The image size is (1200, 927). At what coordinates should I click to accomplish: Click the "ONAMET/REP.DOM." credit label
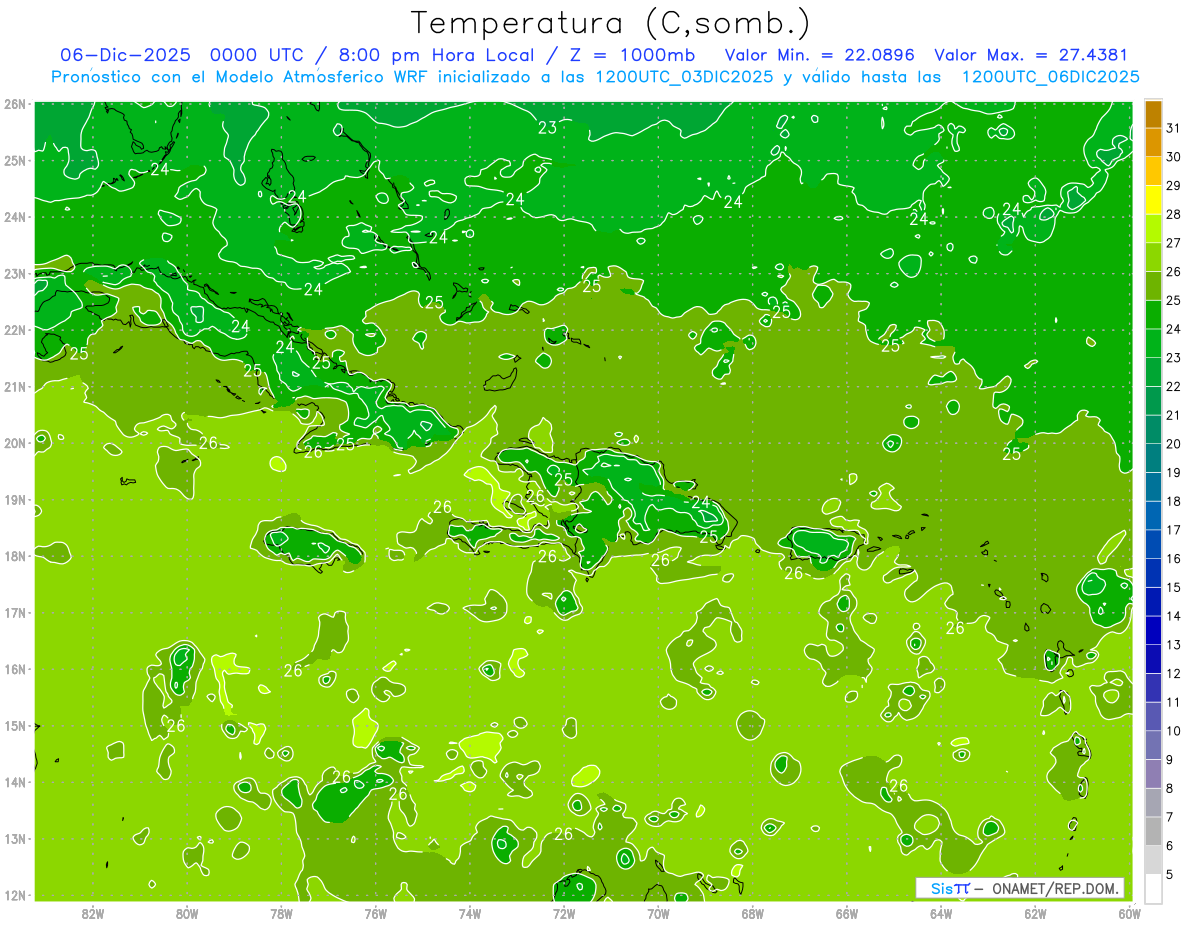(x=1054, y=888)
